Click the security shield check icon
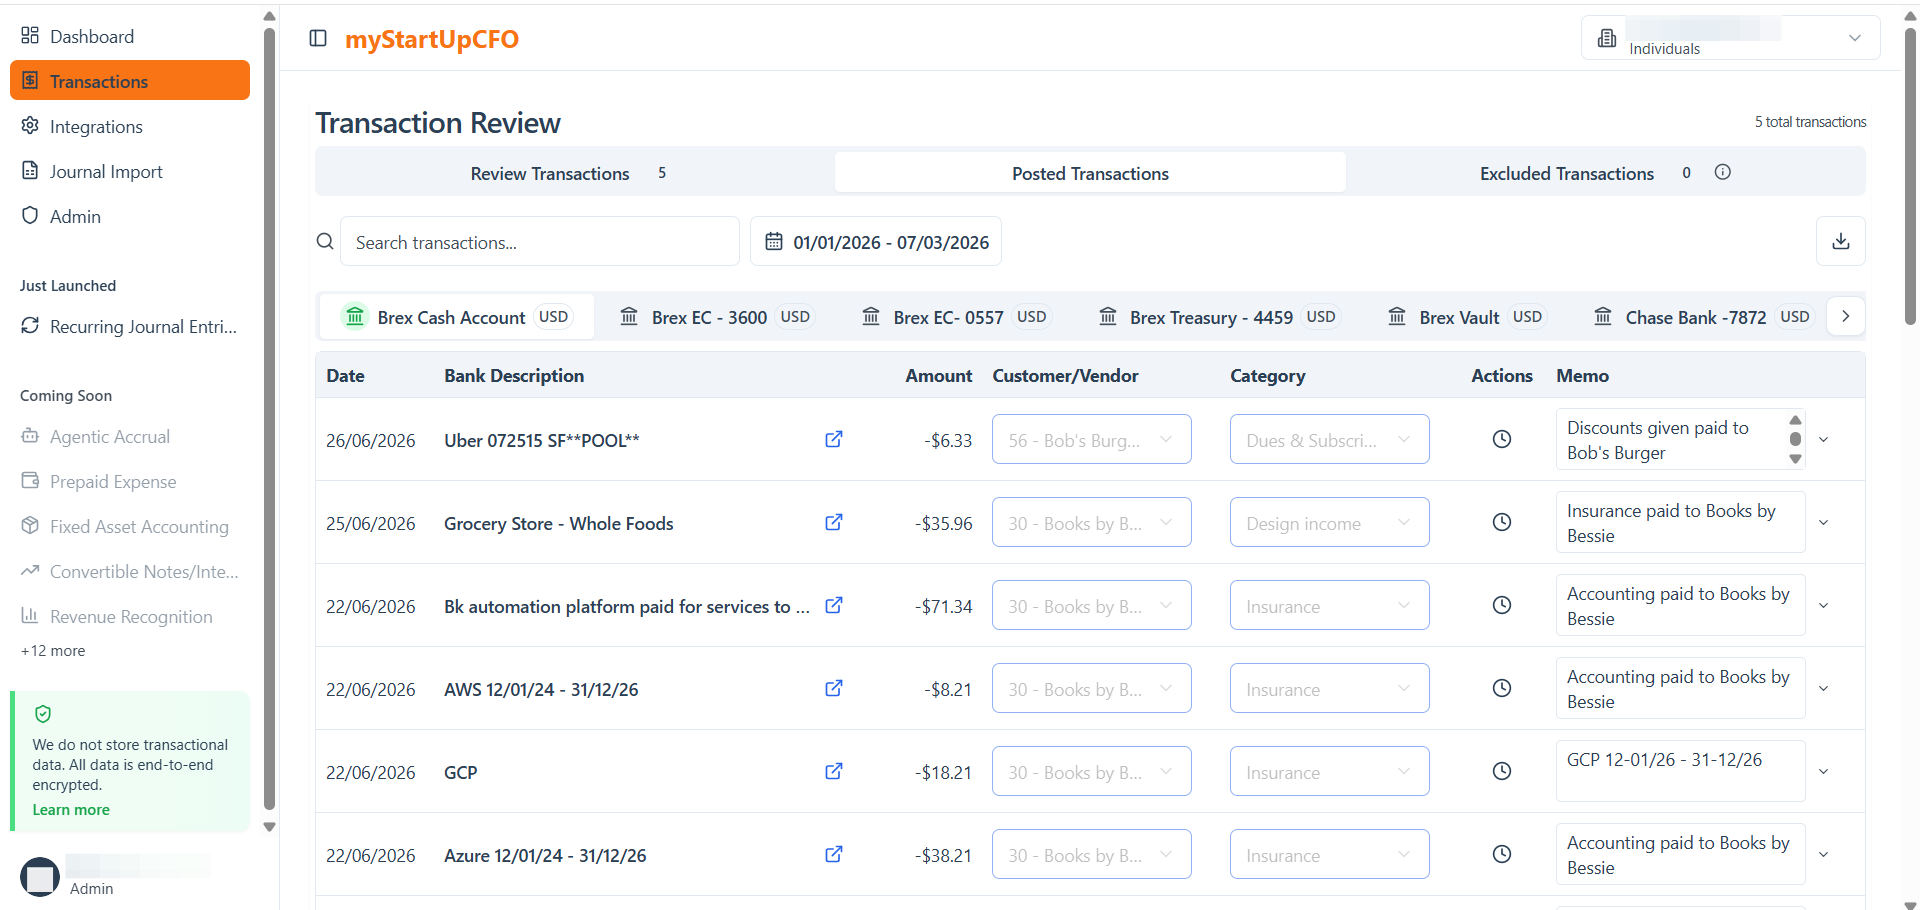Screen dimensions: 1920x910 coord(43,714)
